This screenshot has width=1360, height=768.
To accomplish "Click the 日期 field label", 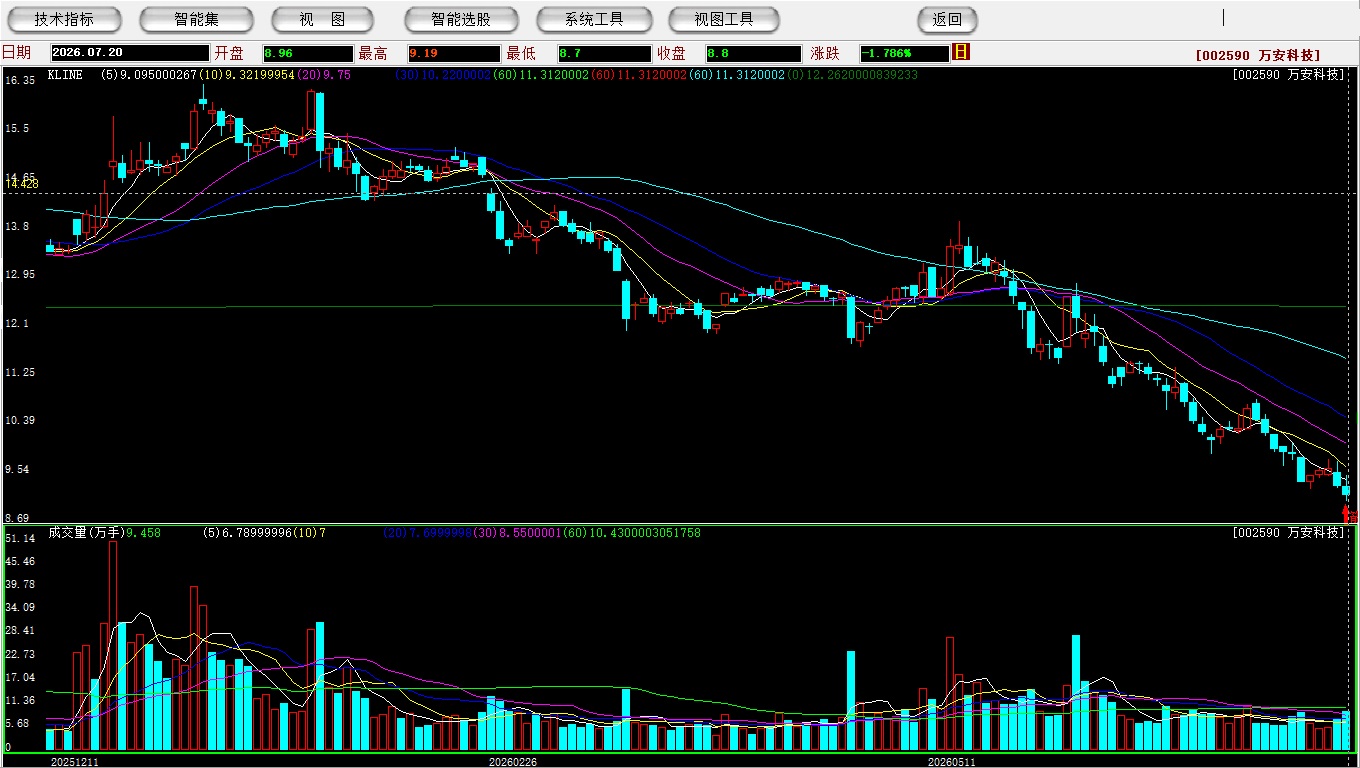I will pyautogui.click(x=16, y=53).
